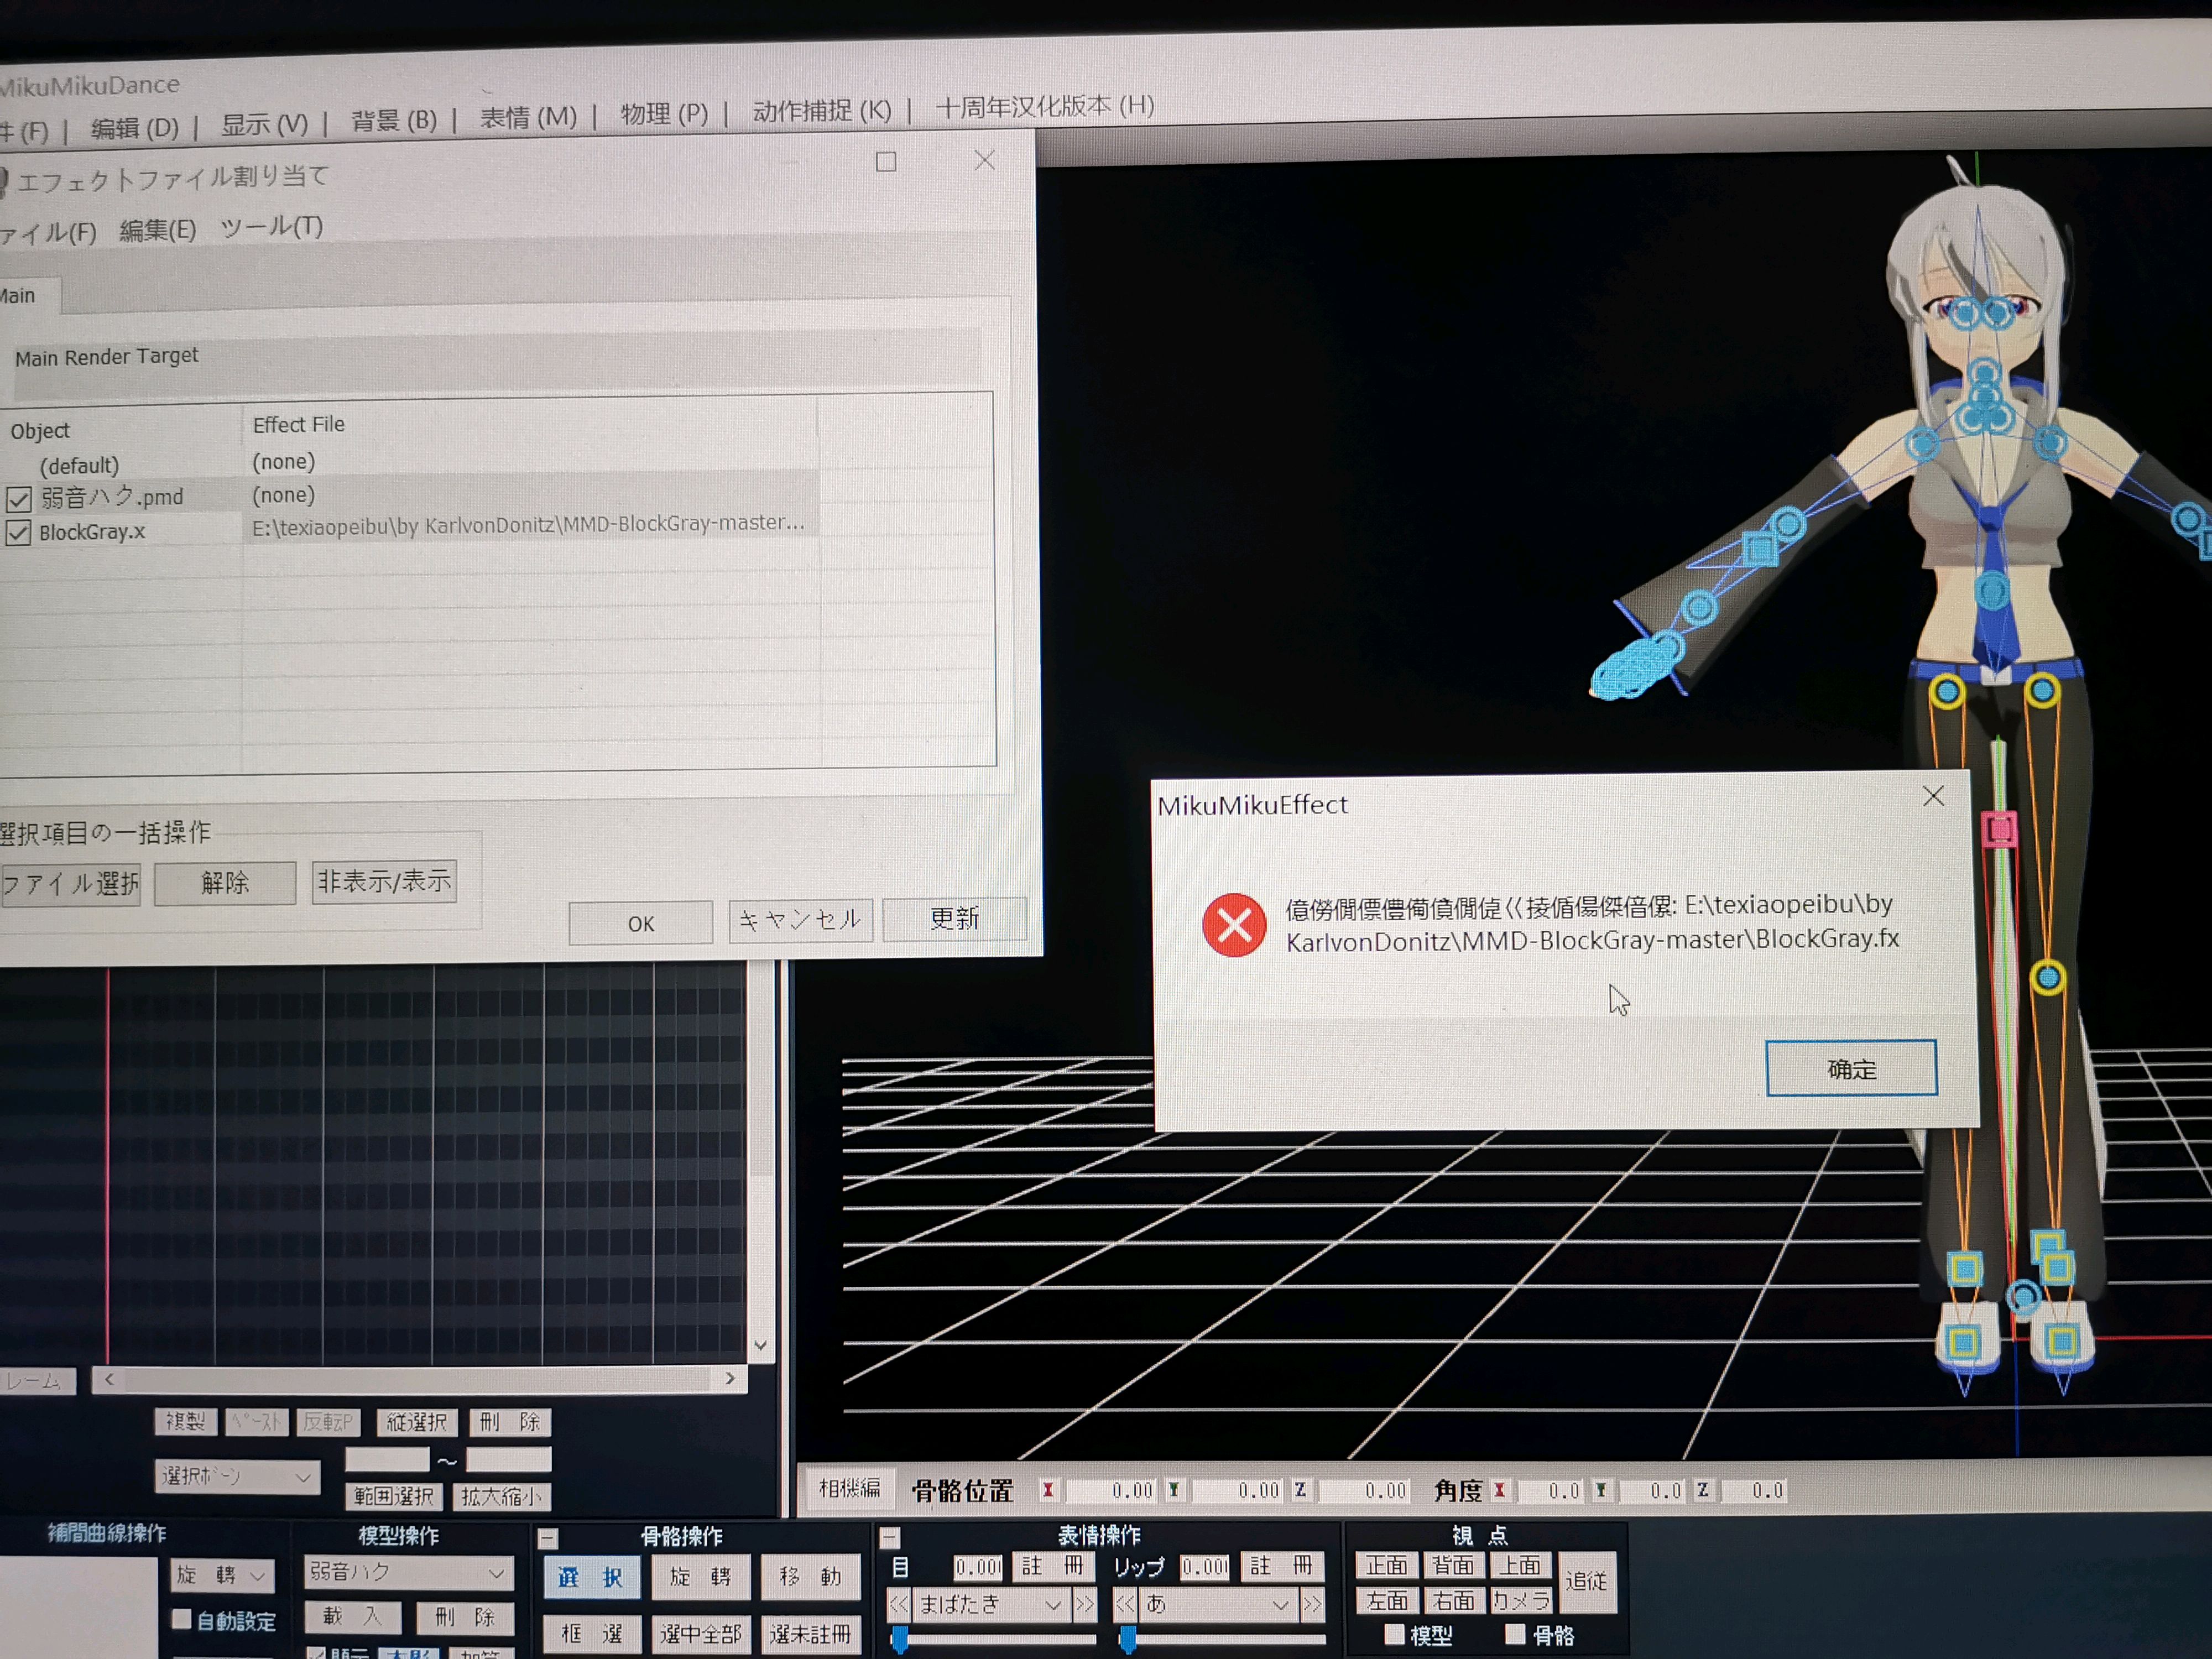This screenshot has height=1659, width=2212.
Task: Set view to 正面
Action: [1387, 1565]
